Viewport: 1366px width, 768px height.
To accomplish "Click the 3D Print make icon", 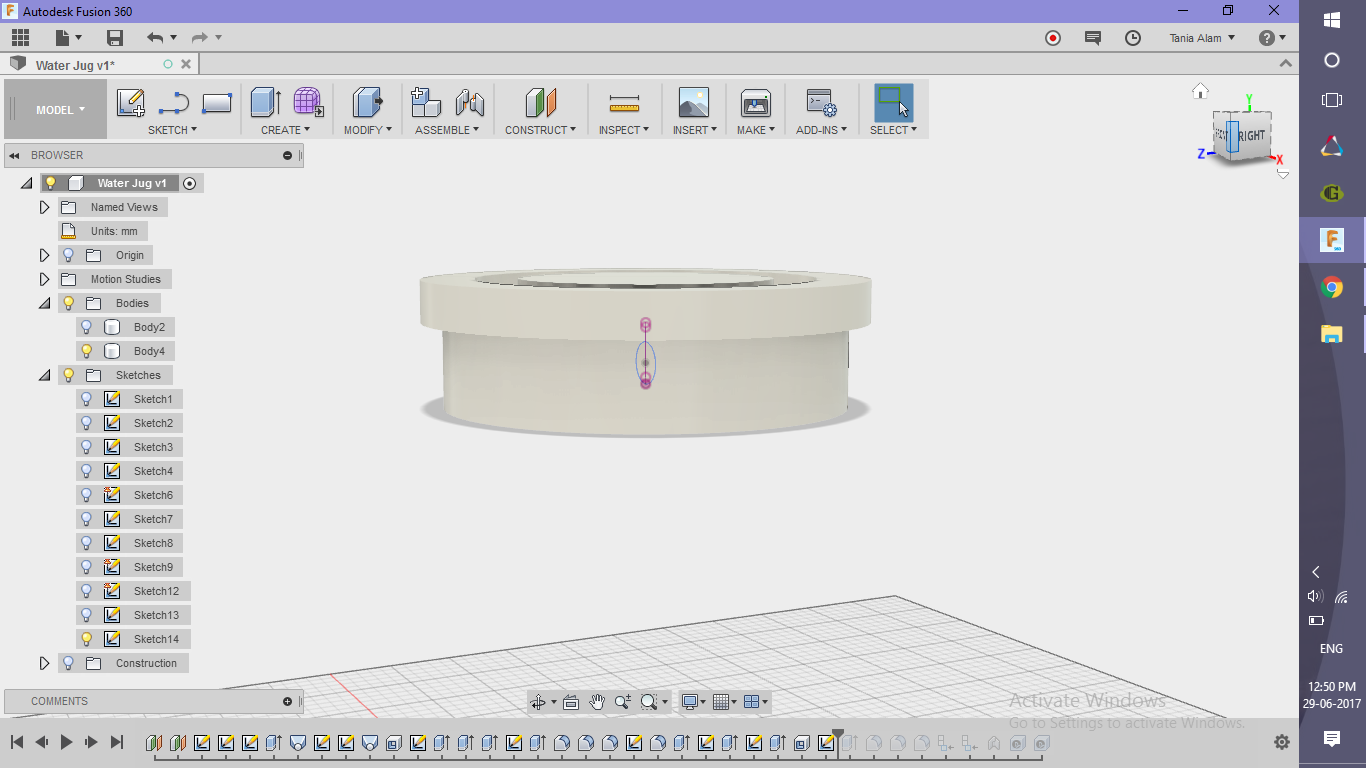I will pyautogui.click(x=755, y=103).
